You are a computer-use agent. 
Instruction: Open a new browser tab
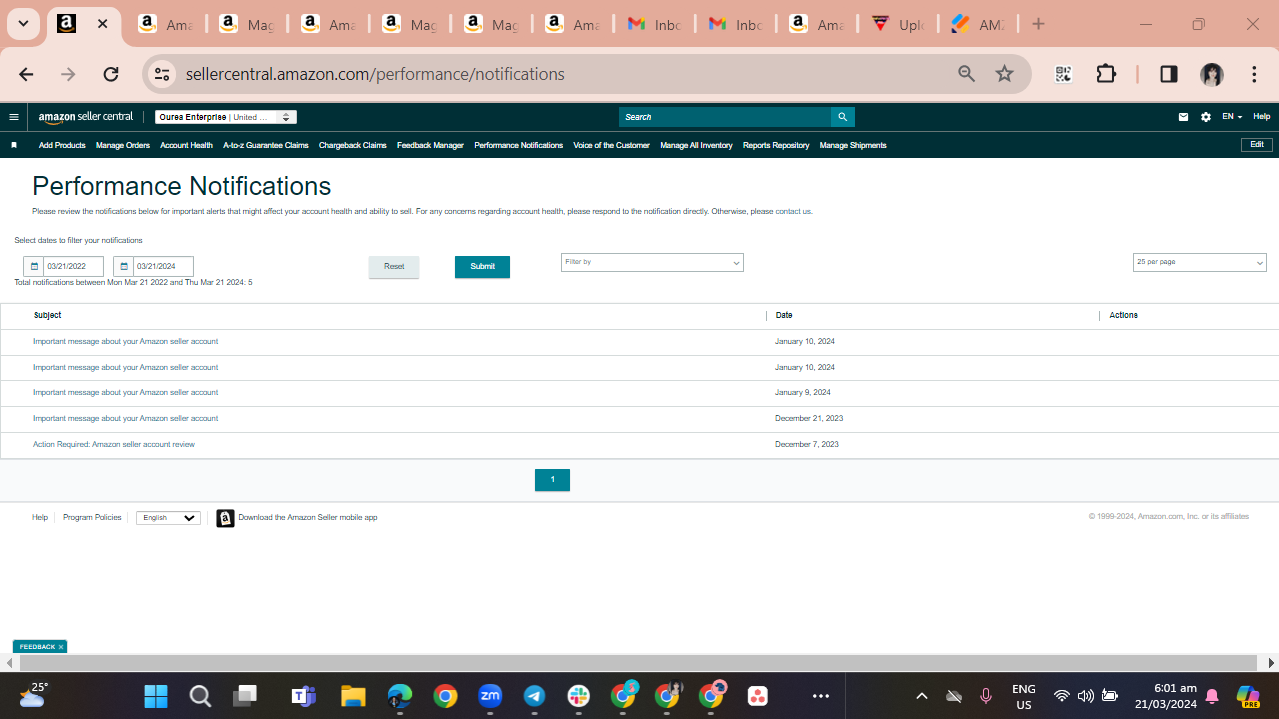coord(1038,24)
